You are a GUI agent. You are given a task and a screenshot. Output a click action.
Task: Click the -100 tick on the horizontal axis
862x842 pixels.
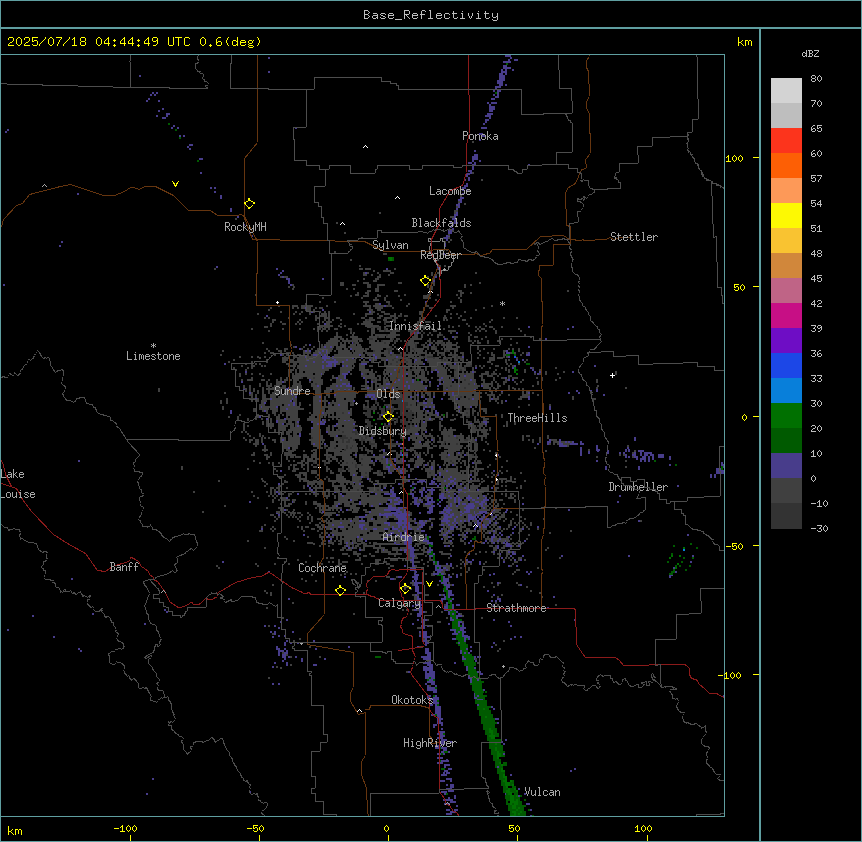[125, 829]
